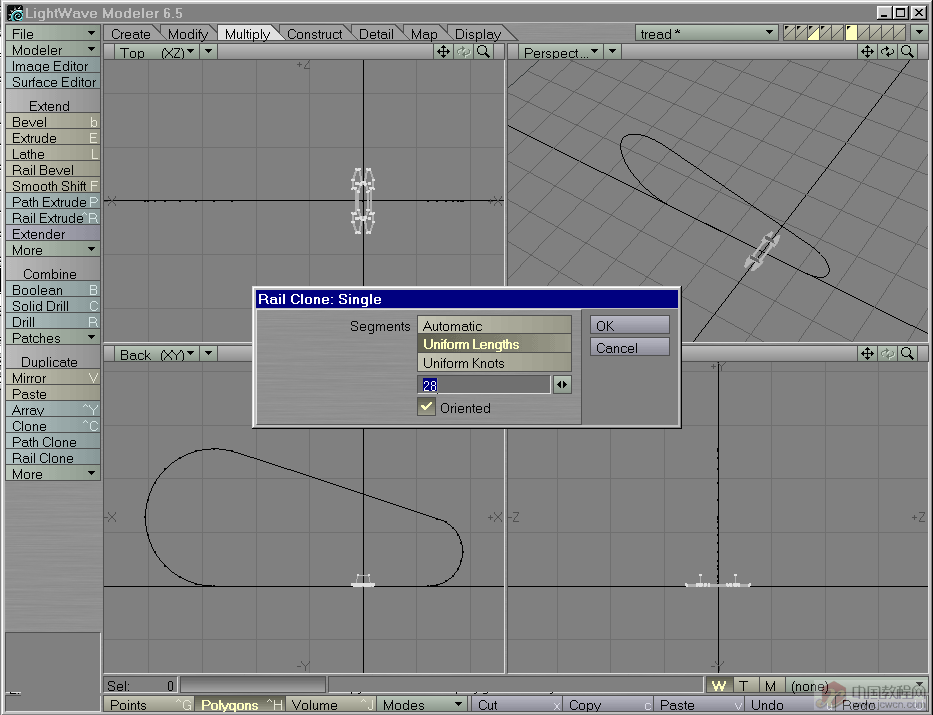933x715 pixels.
Task: Switch to the Multiply tab
Action: point(248,34)
